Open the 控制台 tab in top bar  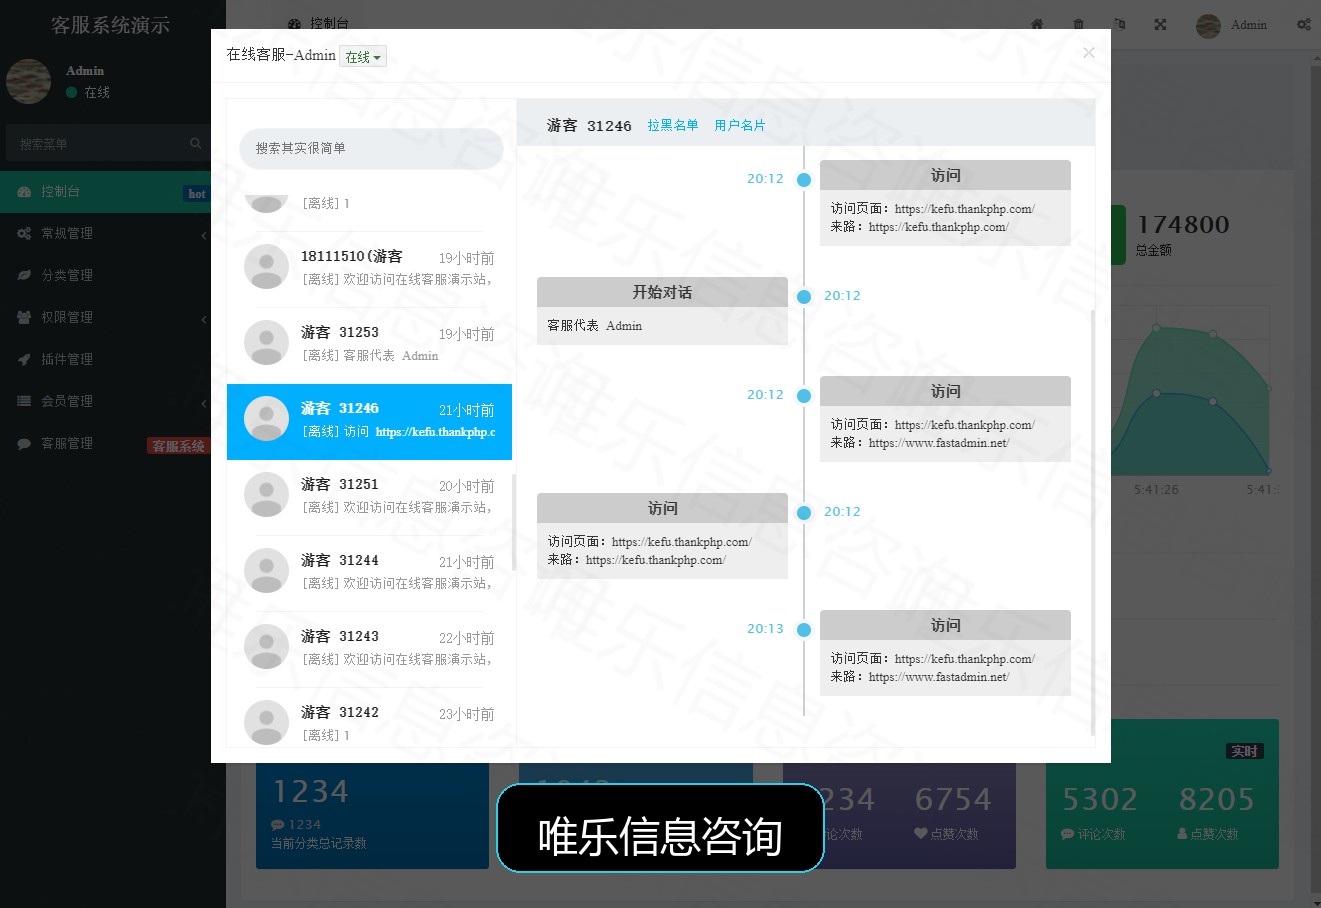click(x=318, y=24)
